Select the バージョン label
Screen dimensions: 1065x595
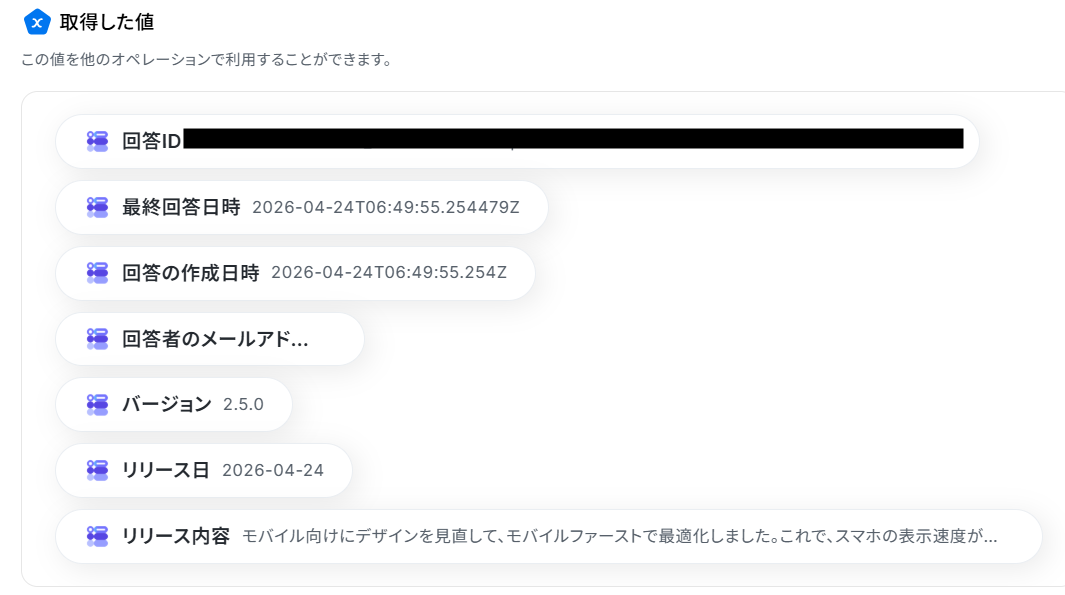coord(166,405)
